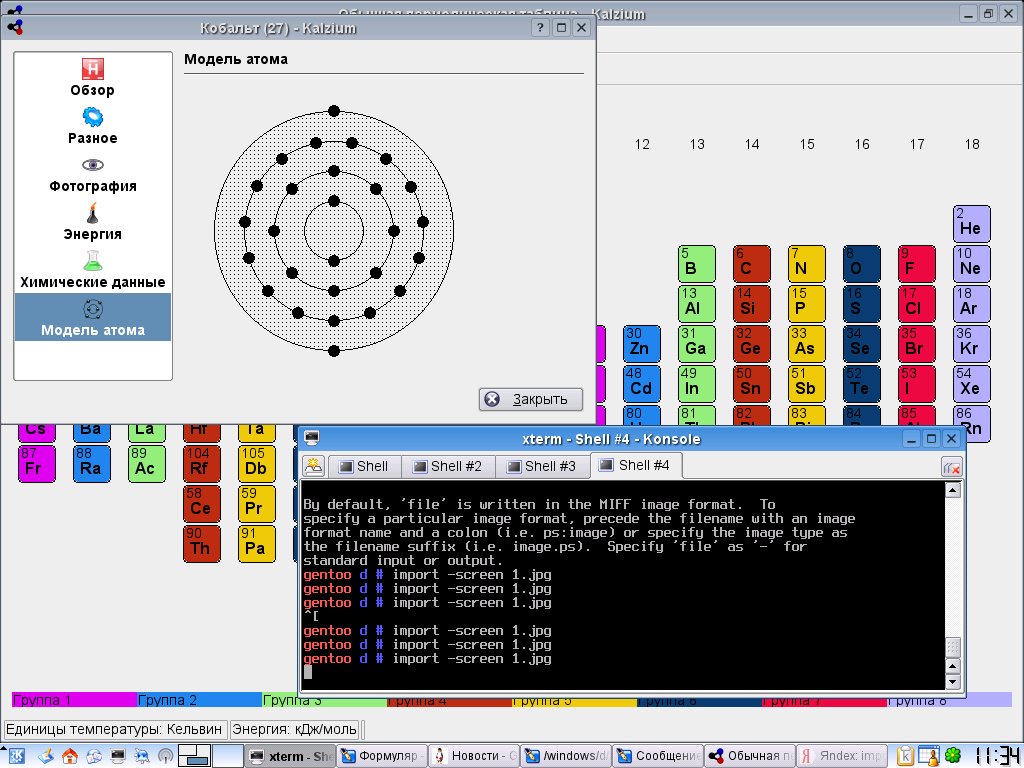
Task: Select Модель атома in the sidebar
Action: click(92, 317)
